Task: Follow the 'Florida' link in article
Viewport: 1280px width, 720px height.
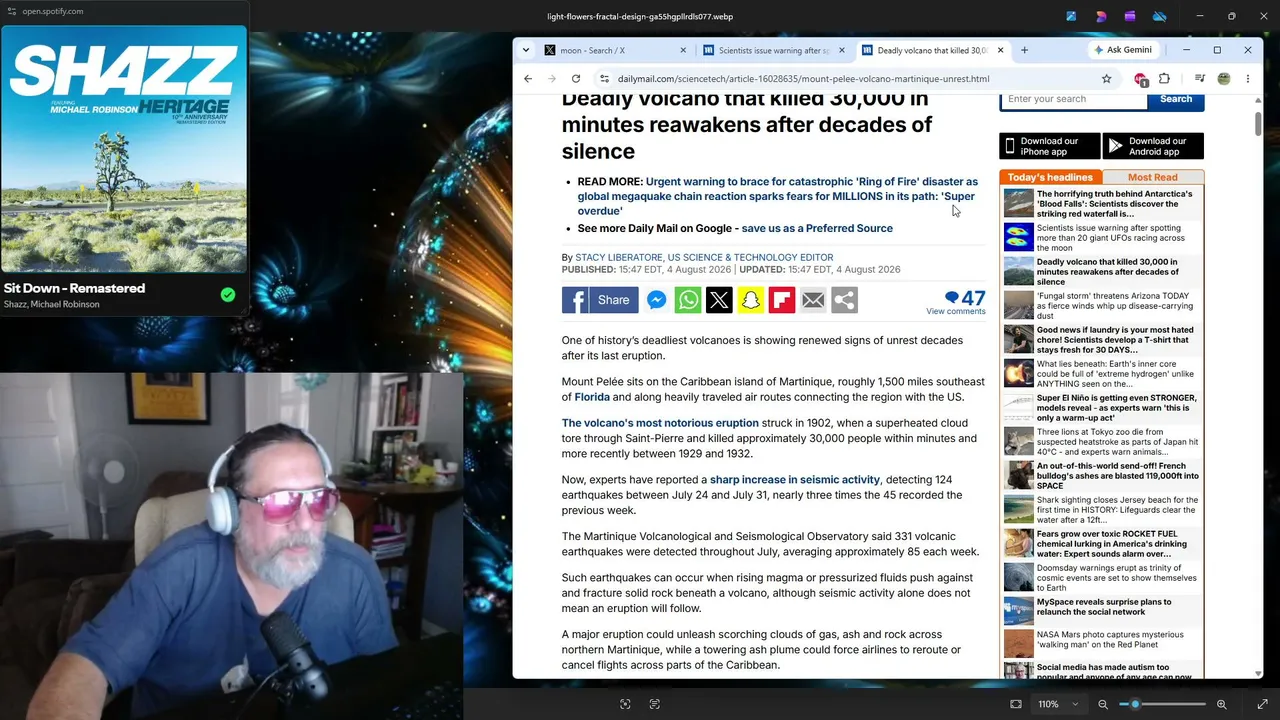Action: pos(592,397)
